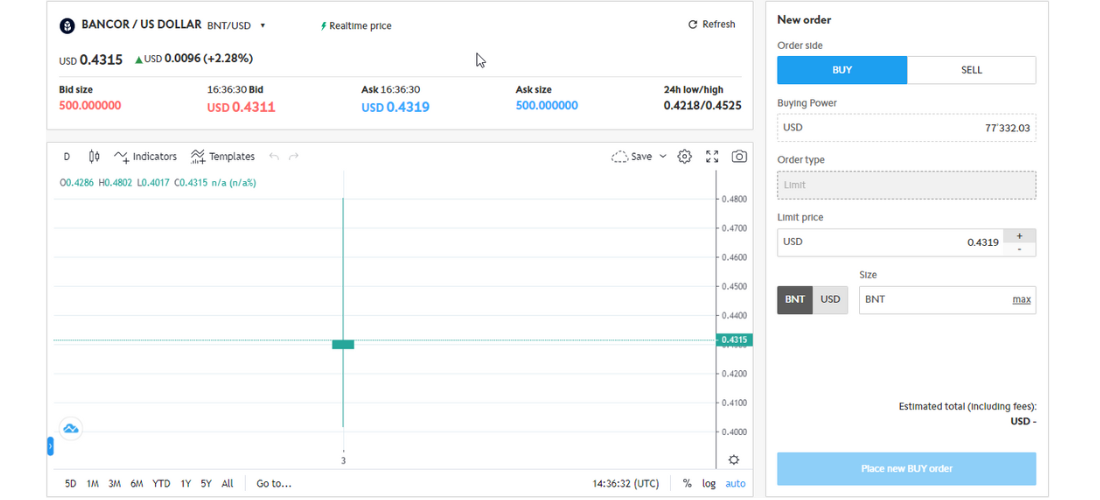This screenshot has width=1100, height=500.
Task: Click the Bancor coin logo icon
Action: coord(67,25)
